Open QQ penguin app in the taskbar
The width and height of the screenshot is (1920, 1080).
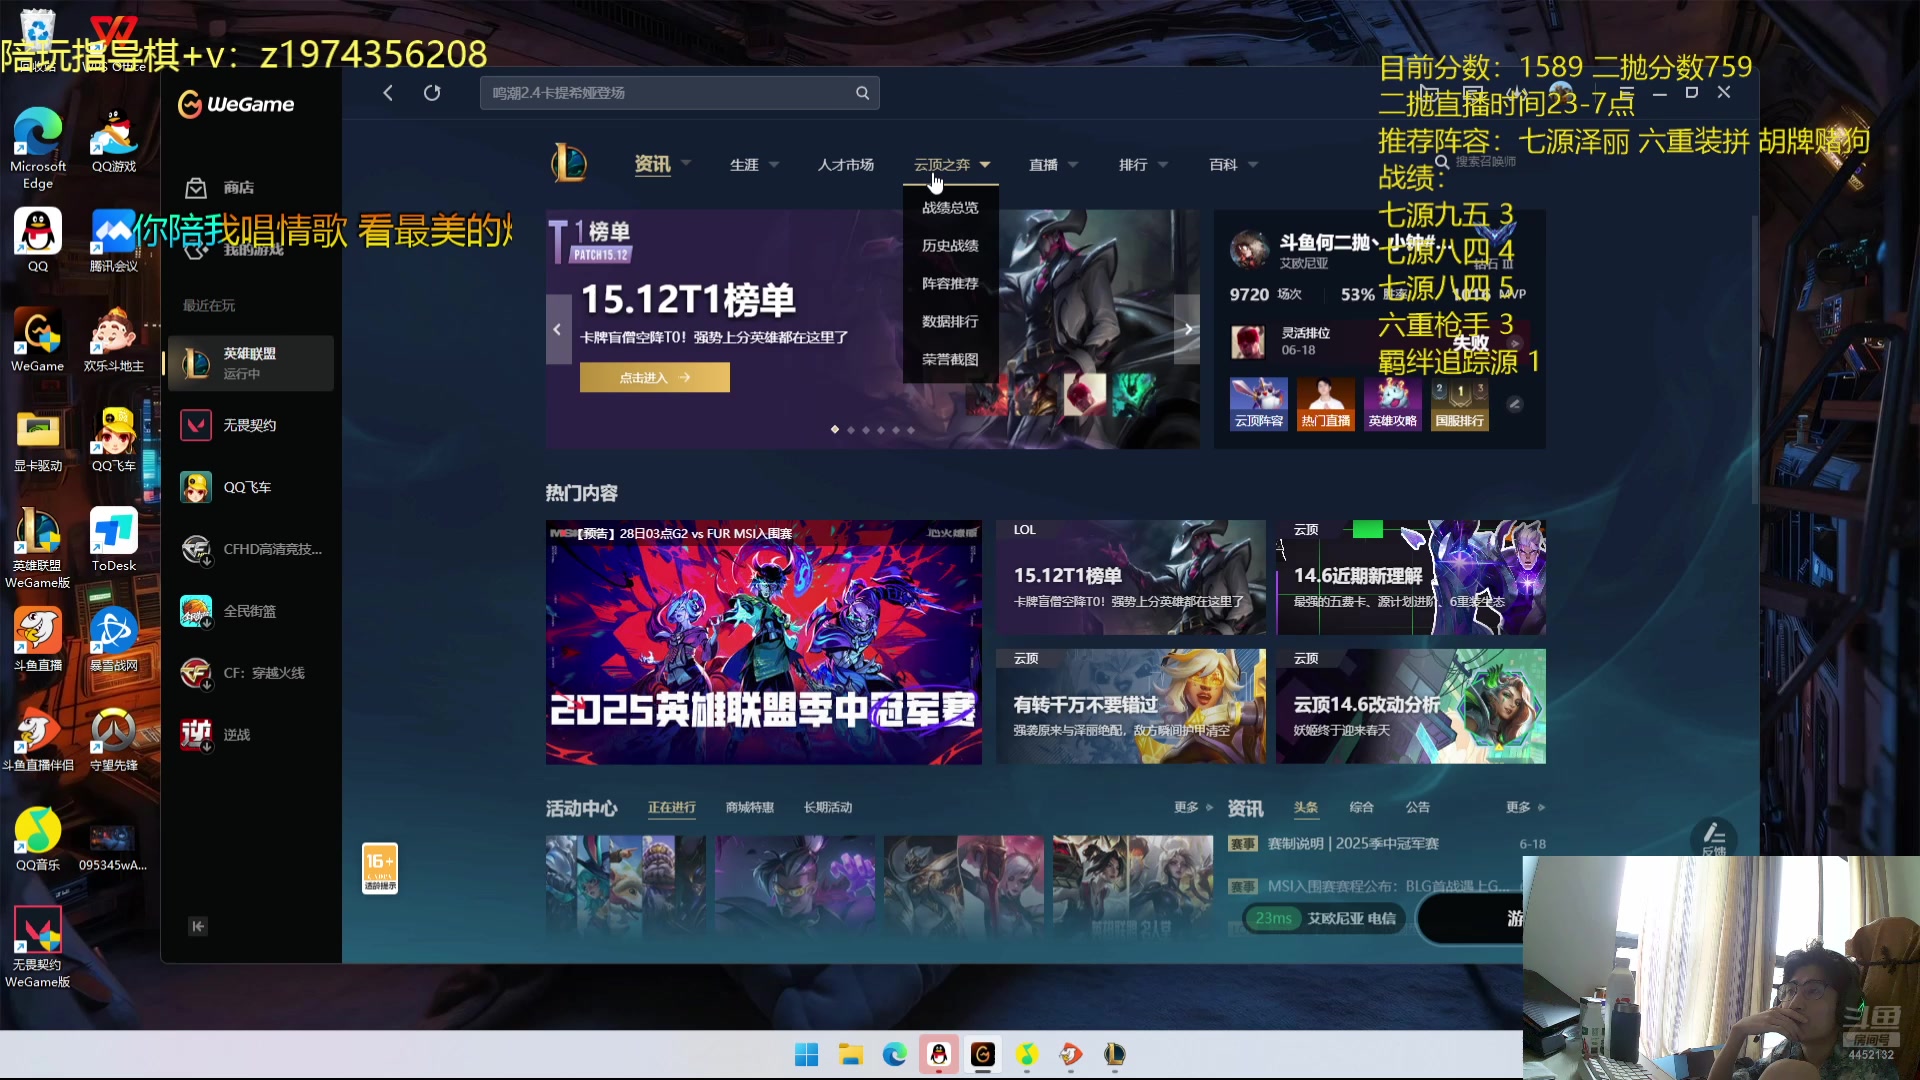[938, 1054]
